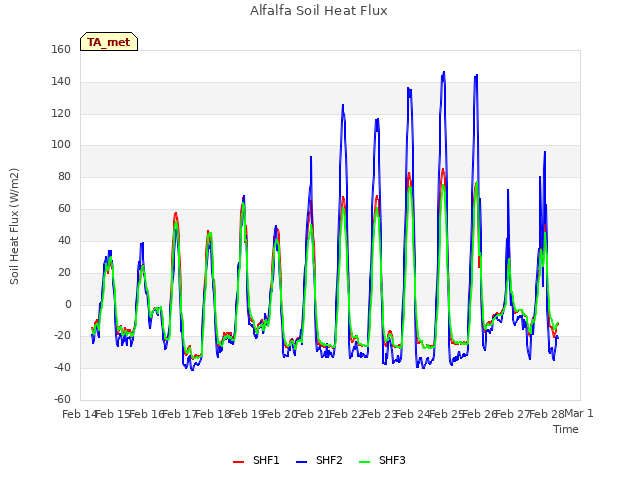Click the green SHF3 legend color marker
This screenshot has height=480, width=640.
pos(364,462)
